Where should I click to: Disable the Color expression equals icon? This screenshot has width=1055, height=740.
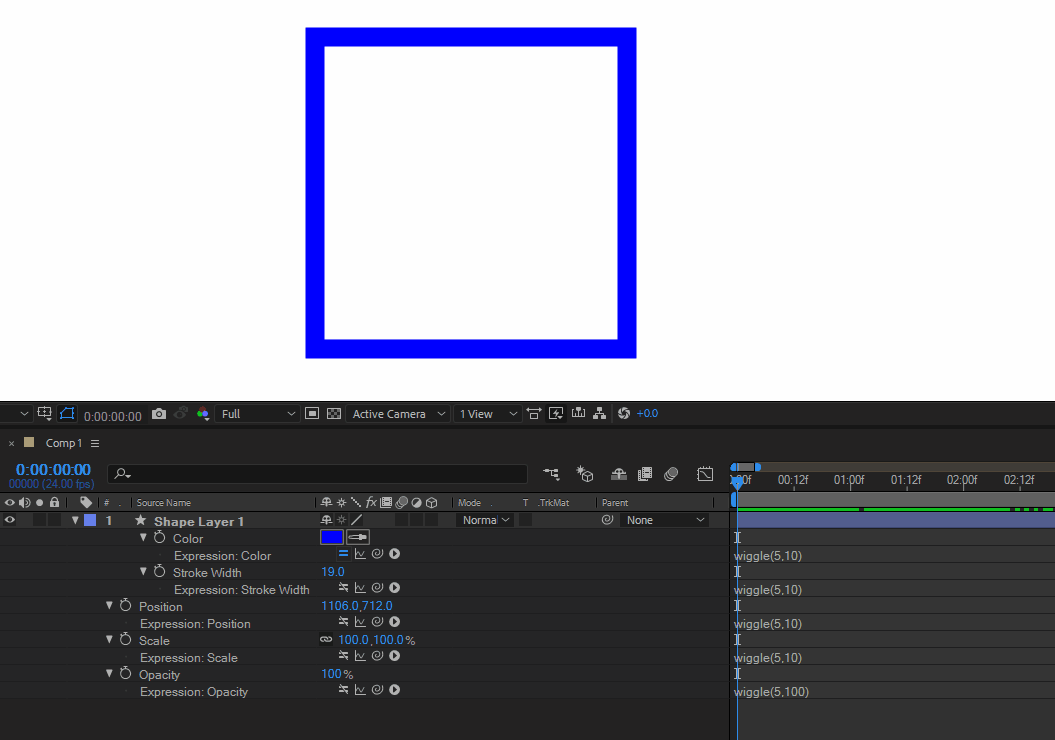click(343, 554)
